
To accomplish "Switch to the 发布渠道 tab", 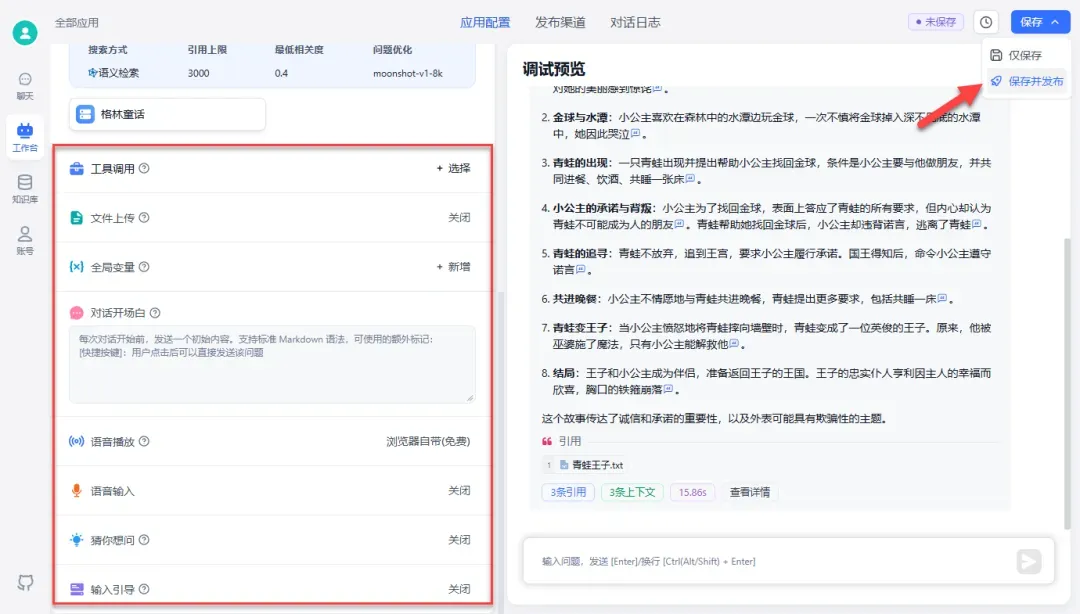I will tap(560, 22).
